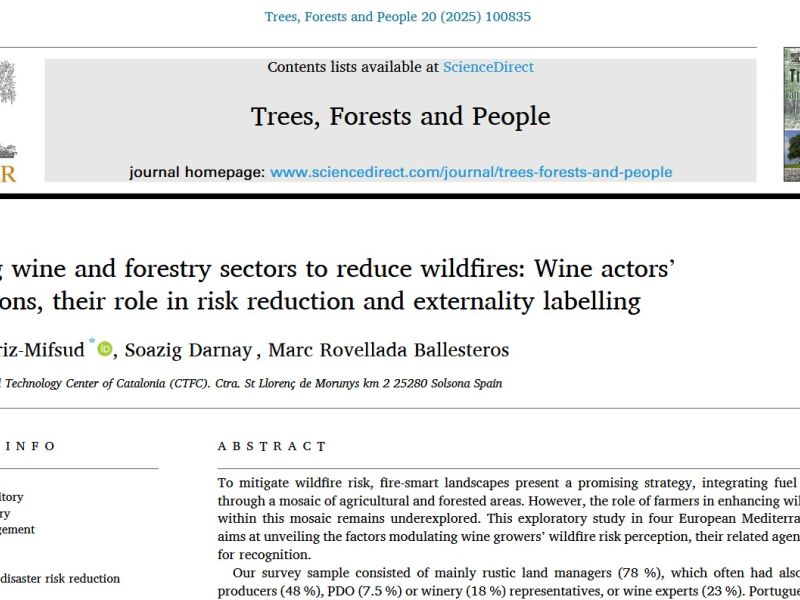Click the "disaster risk reduction" keyword
The height and width of the screenshot is (600, 800).
click(60, 578)
